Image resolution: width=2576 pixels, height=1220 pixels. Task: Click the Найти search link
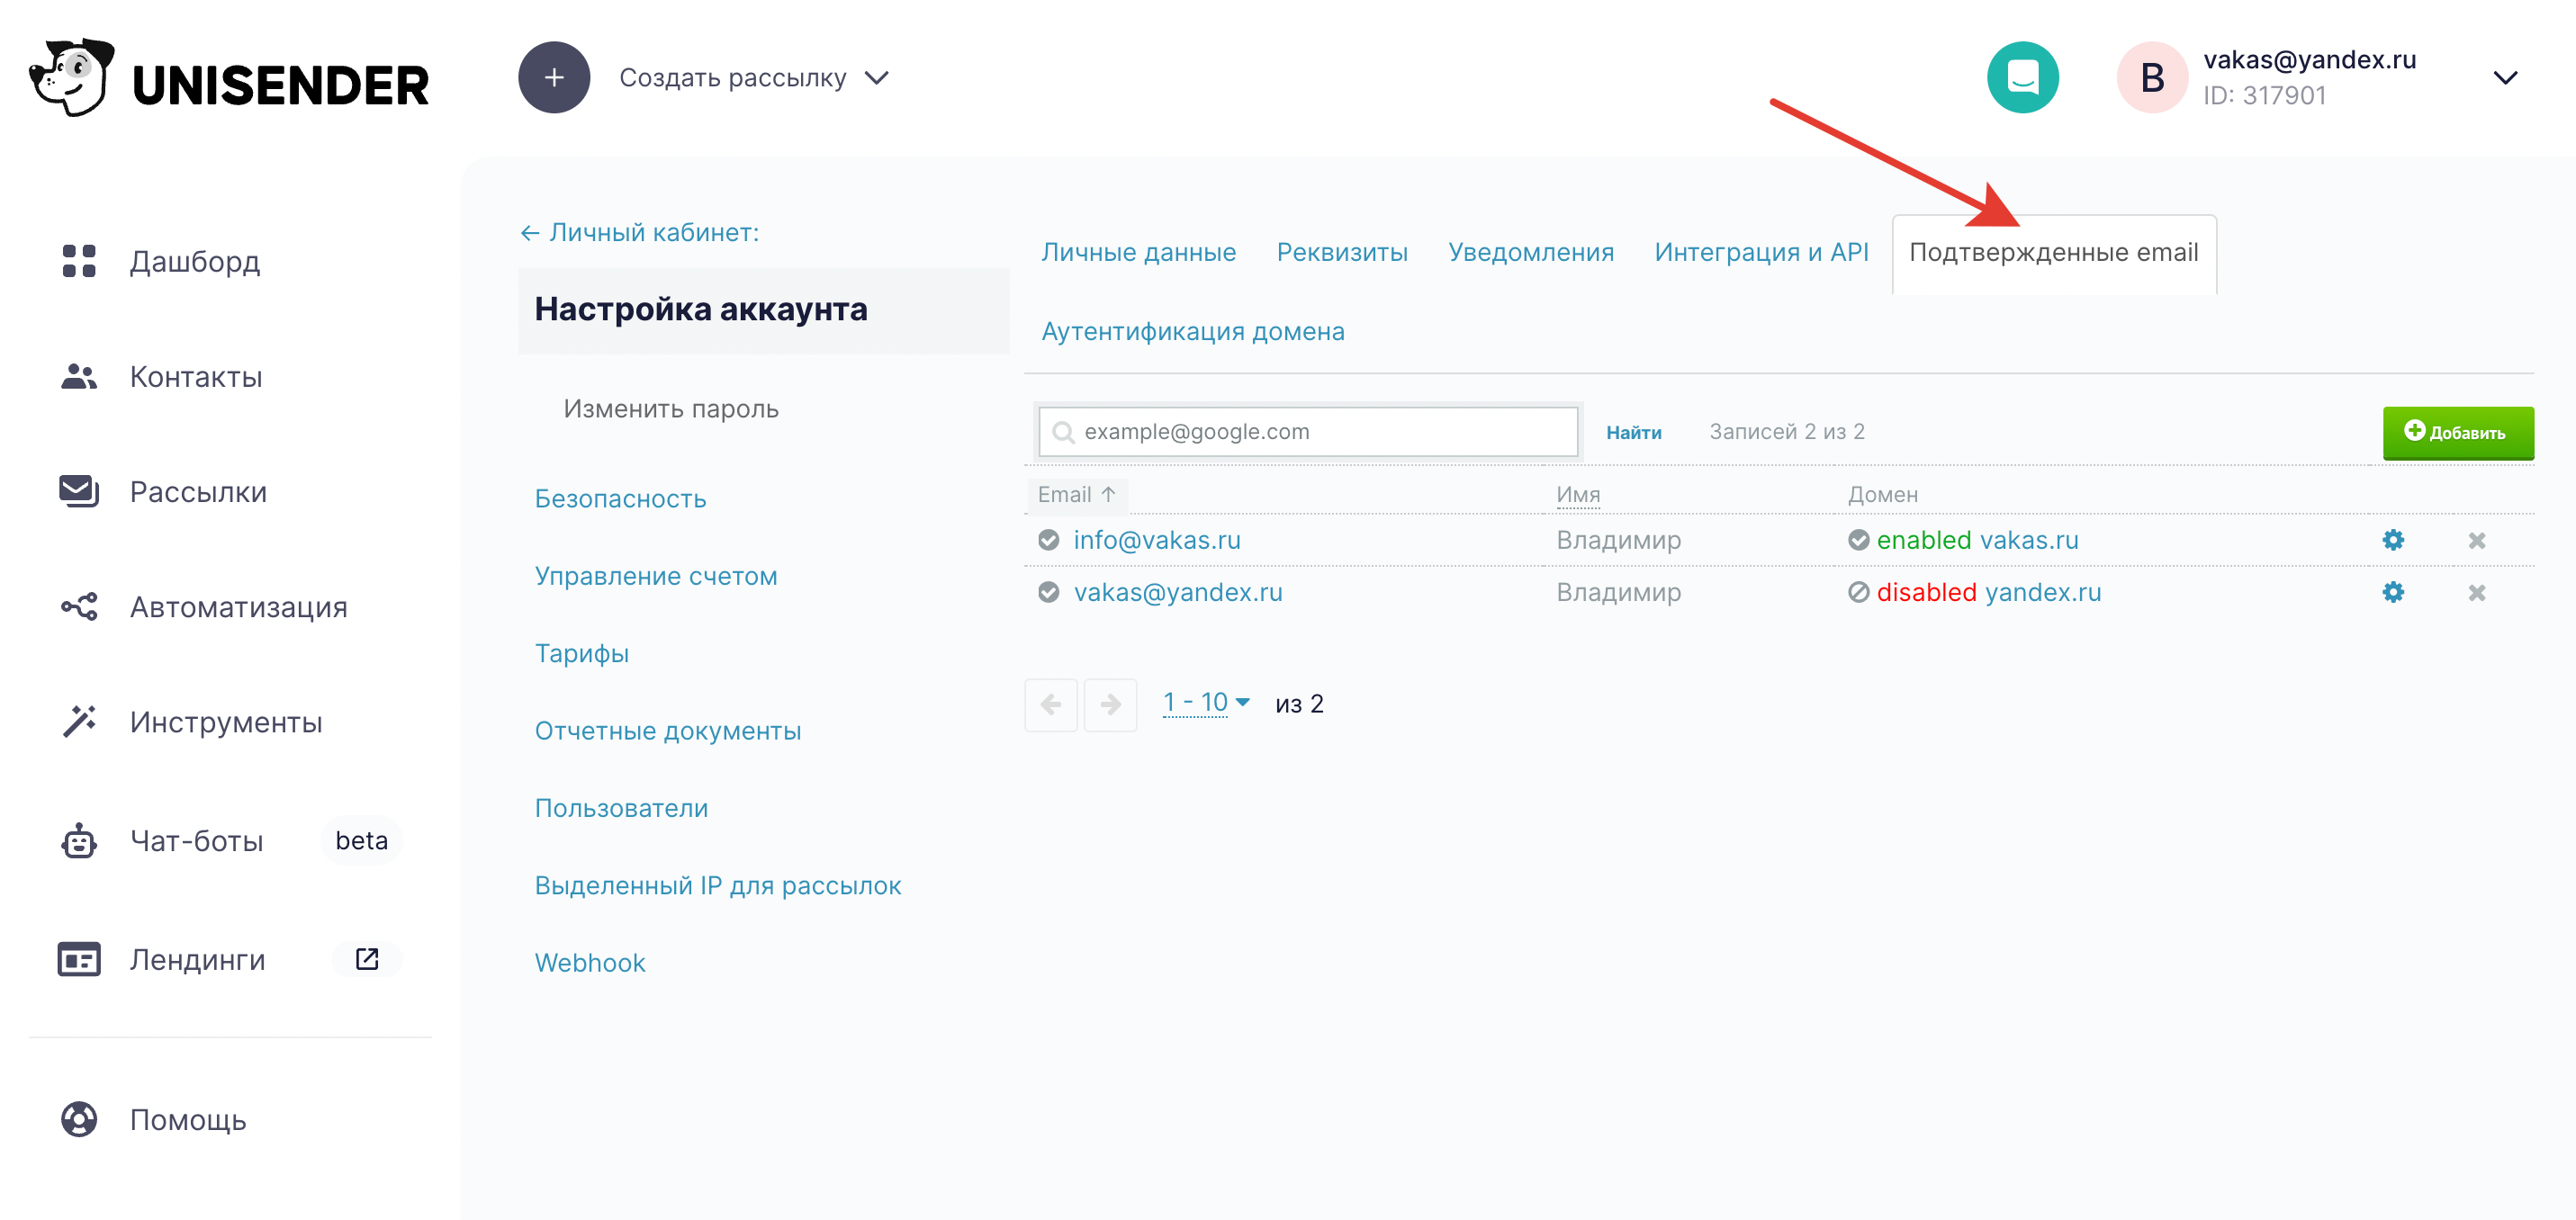[x=1633, y=432]
